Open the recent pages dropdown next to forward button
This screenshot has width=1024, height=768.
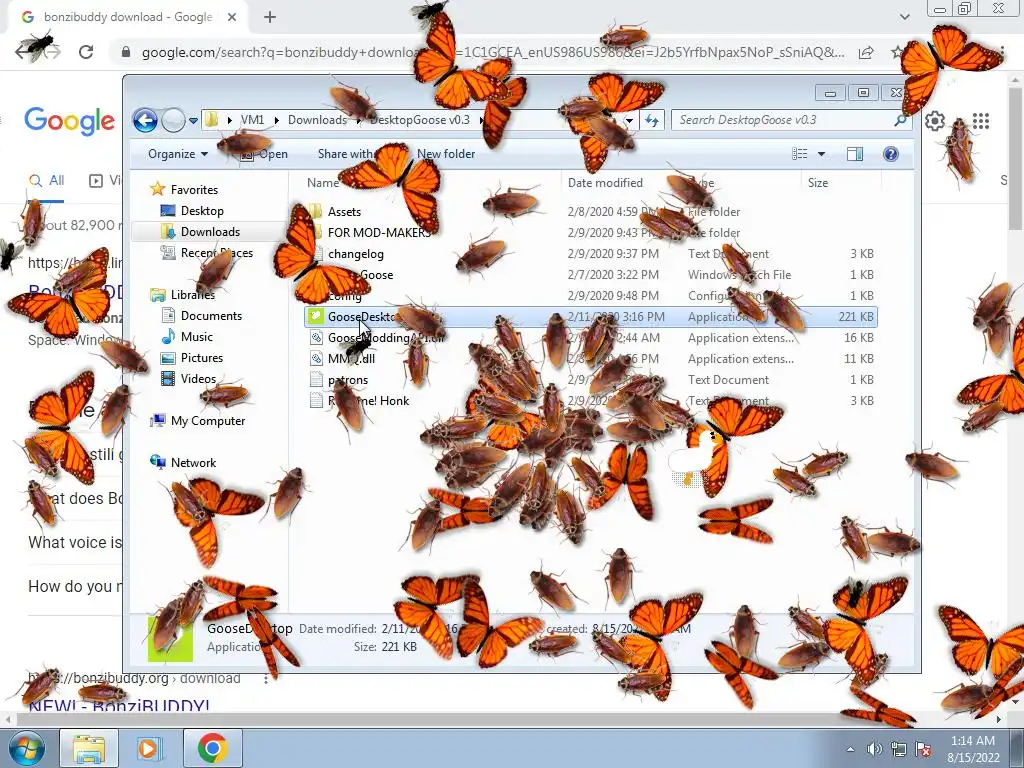[193, 121]
